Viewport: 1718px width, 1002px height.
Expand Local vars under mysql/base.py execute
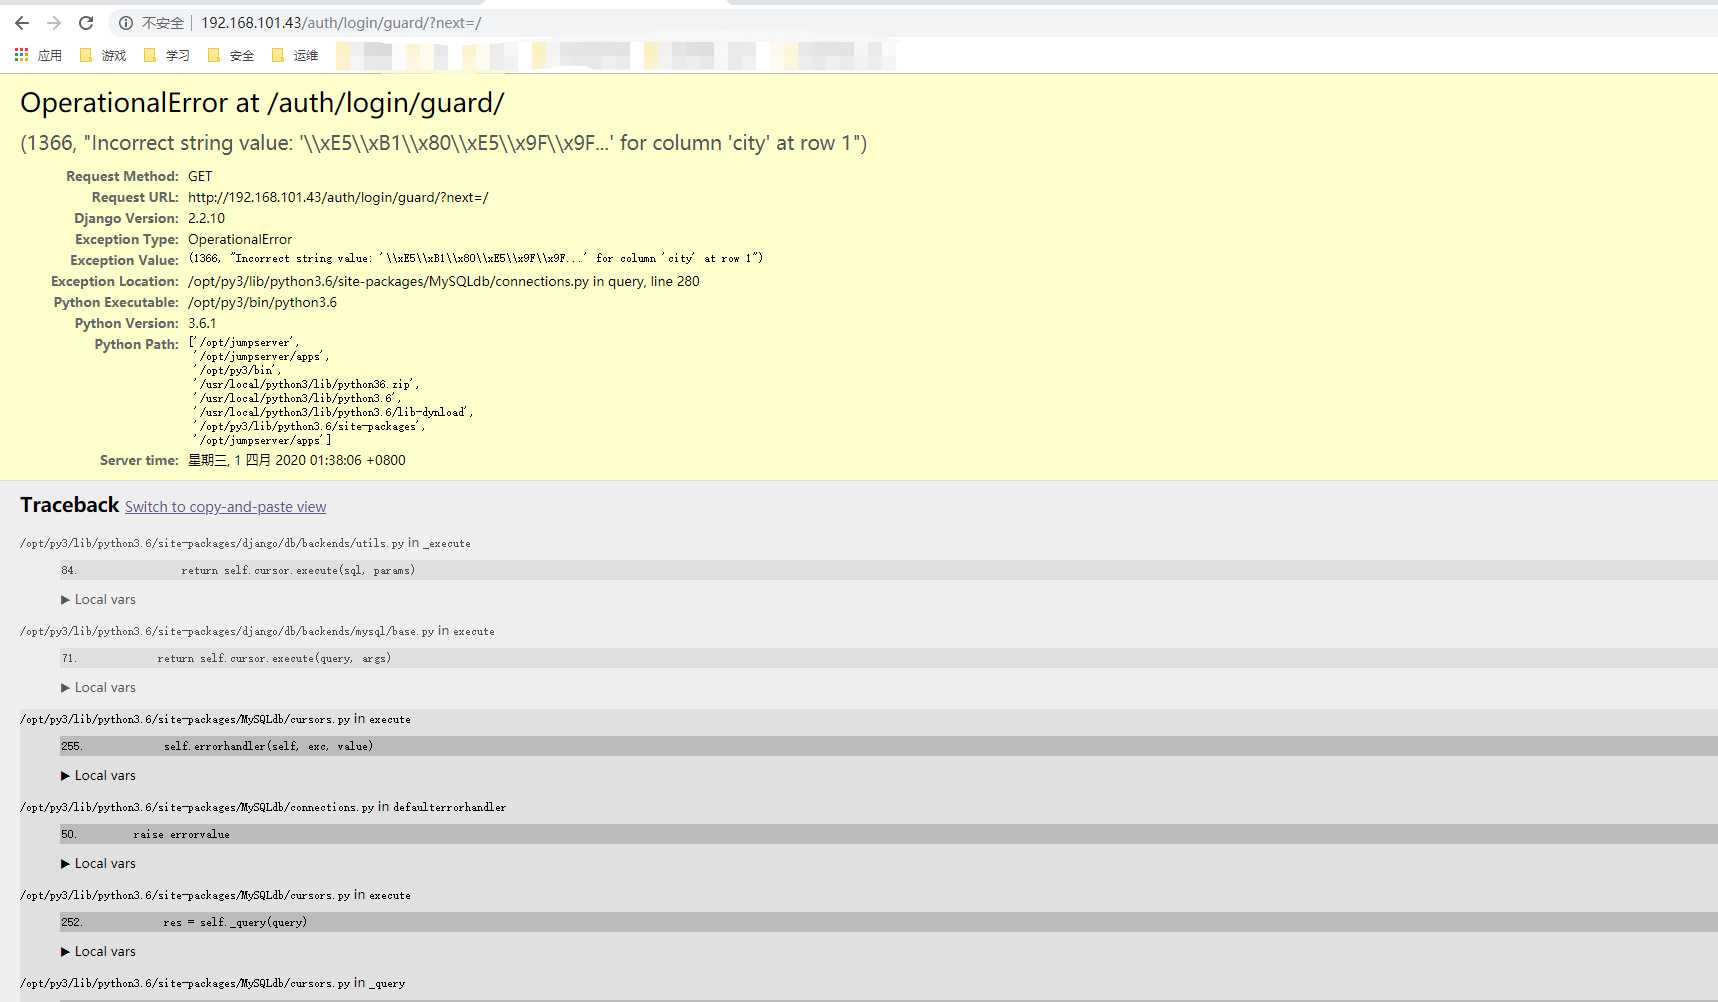pyautogui.click(x=98, y=687)
